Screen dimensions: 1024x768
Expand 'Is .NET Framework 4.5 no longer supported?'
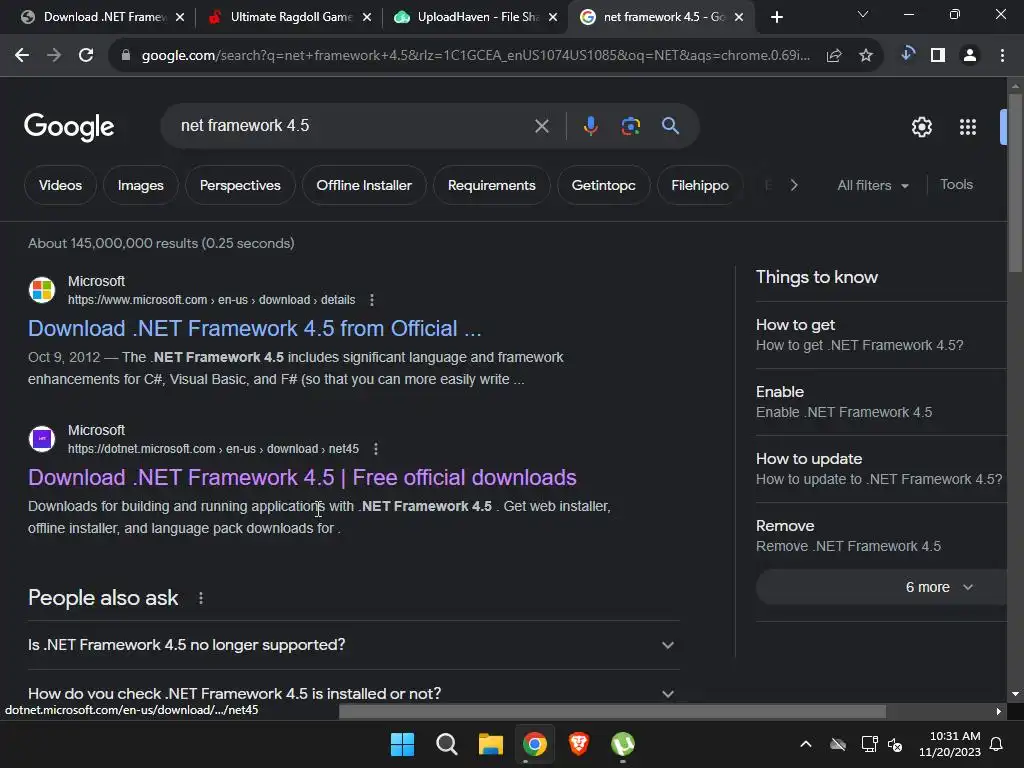pyautogui.click(x=353, y=645)
